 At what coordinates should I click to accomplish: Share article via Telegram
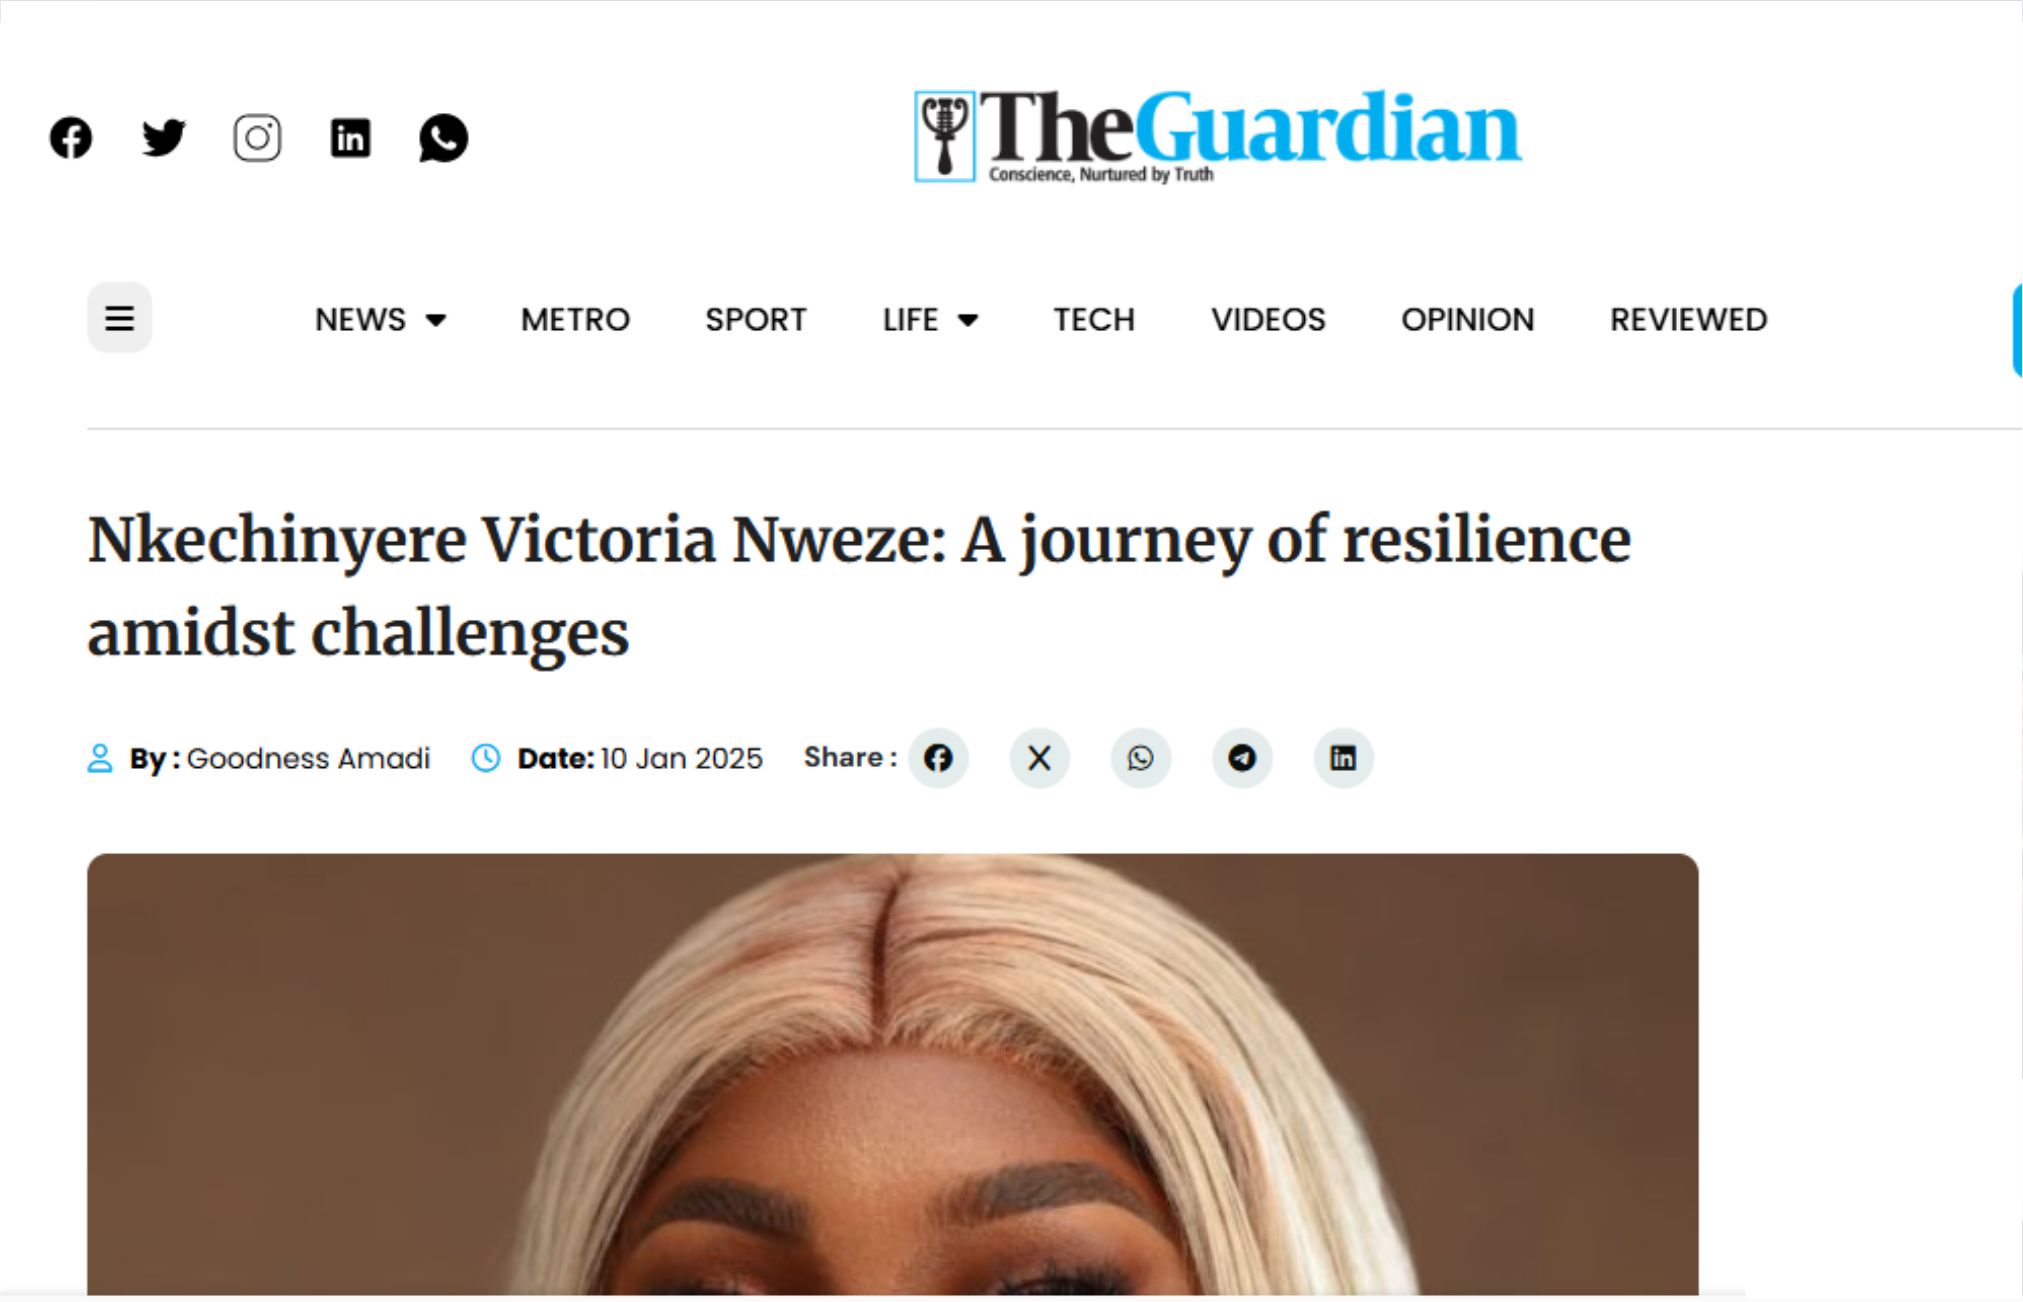pos(1242,758)
